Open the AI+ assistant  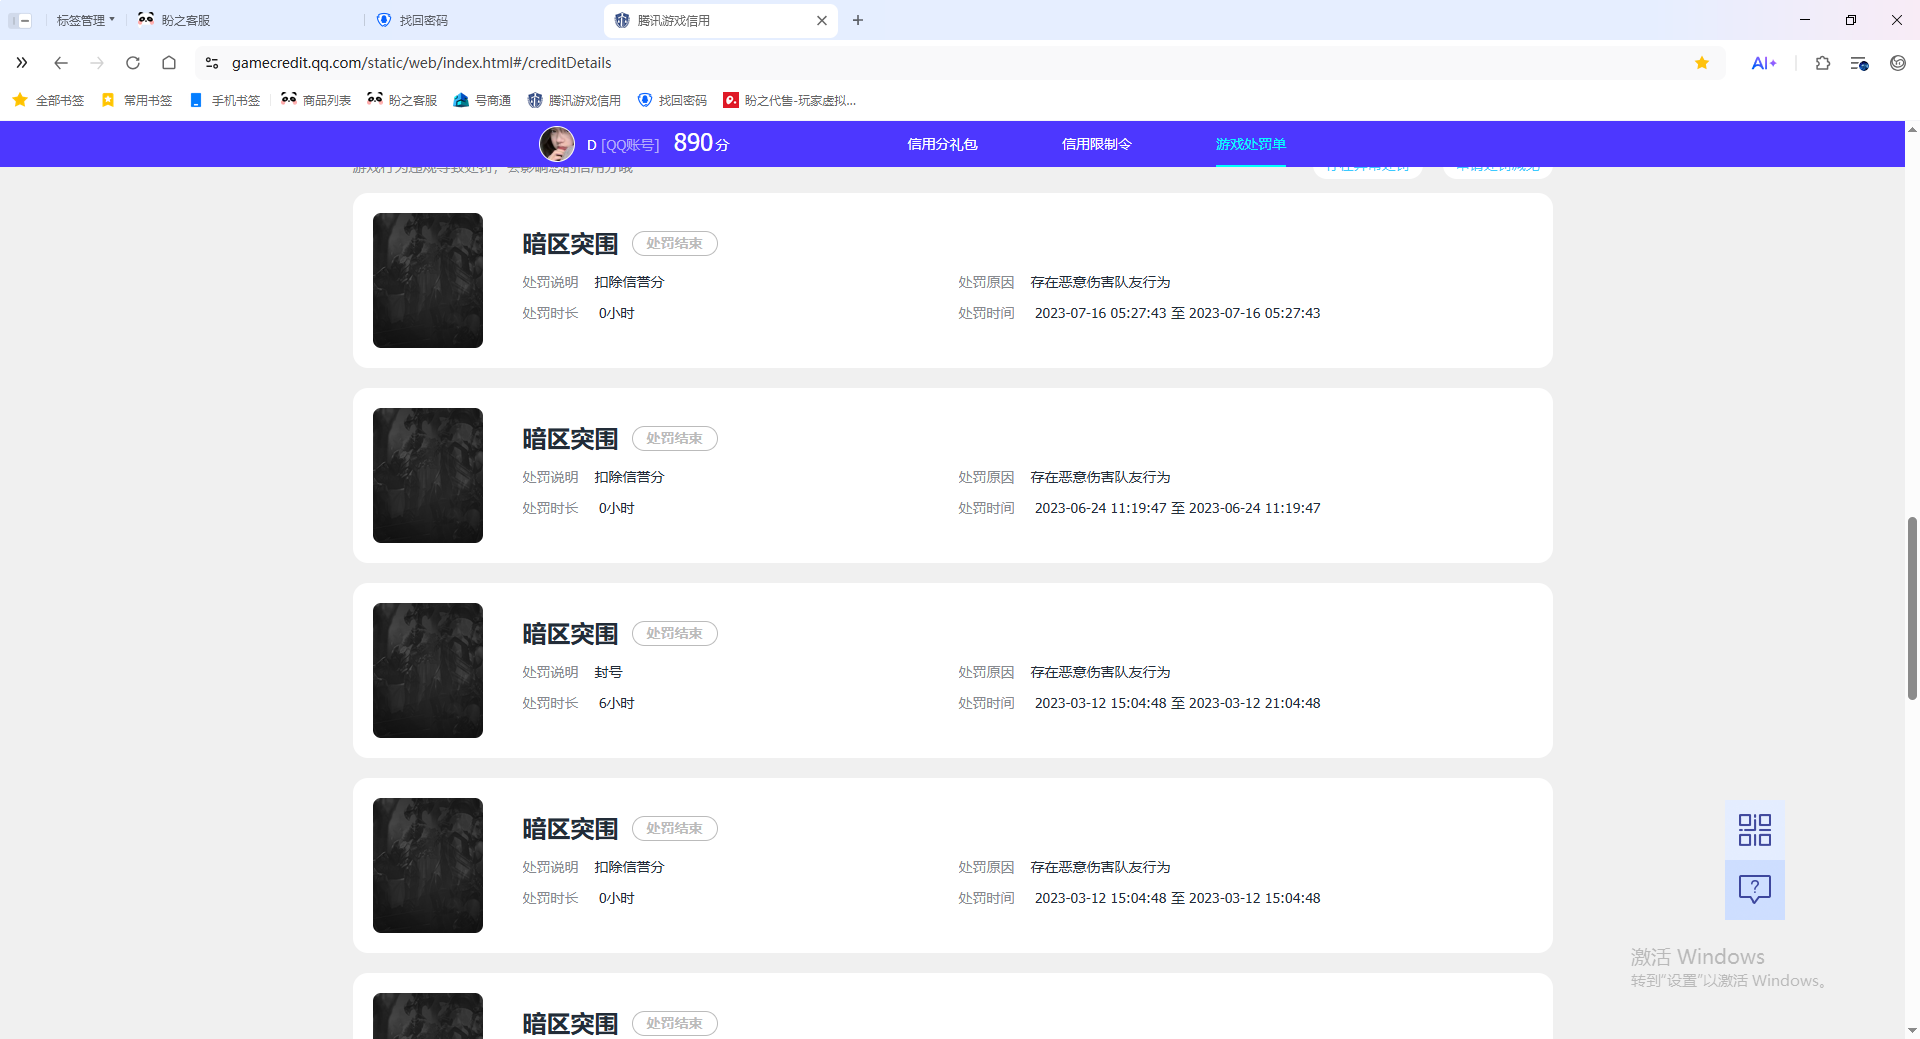[1764, 63]
